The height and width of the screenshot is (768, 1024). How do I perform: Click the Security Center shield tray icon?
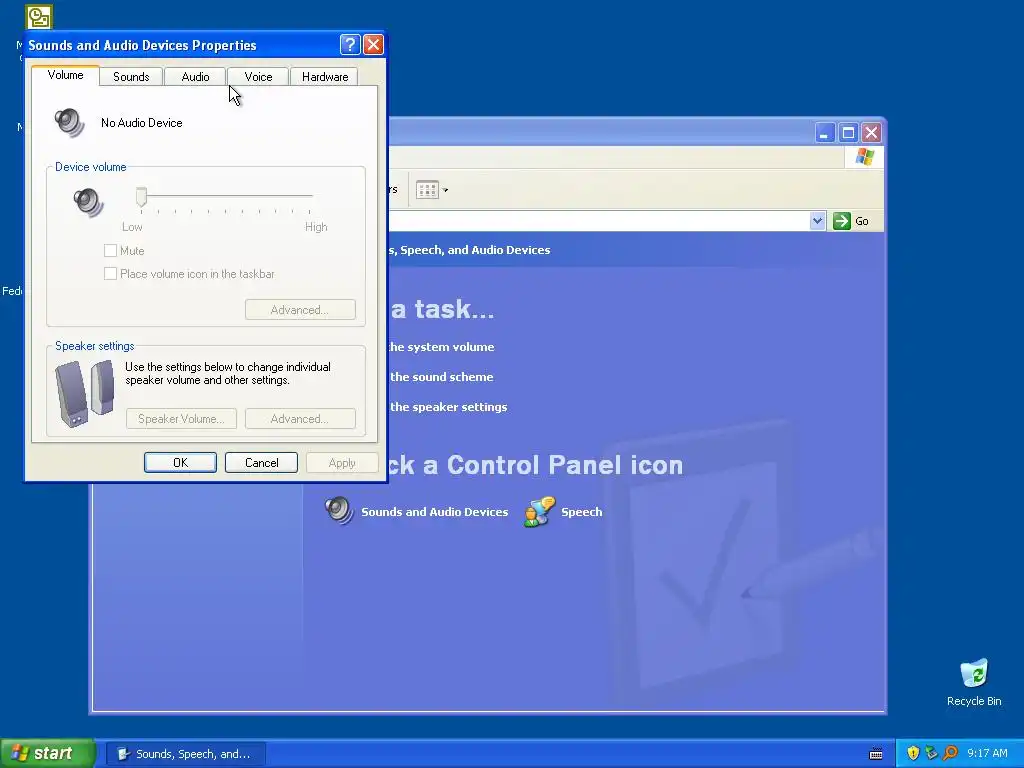tap(913, 753)
